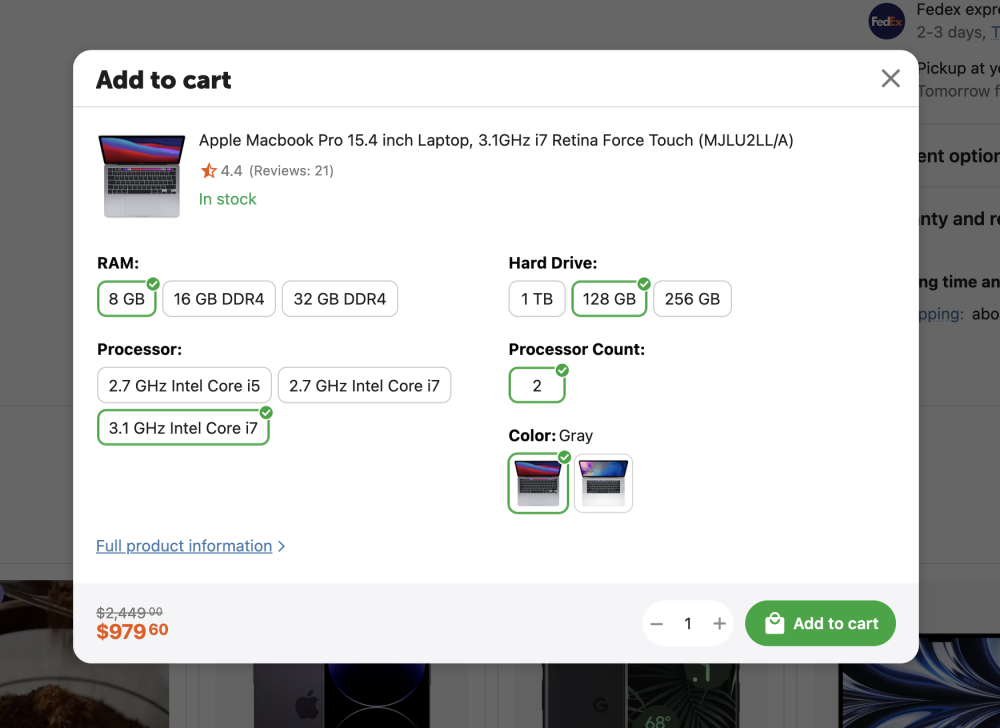This screenshot has height=728, width=1000.
Task: Click the minus quantity icon
Action: pyautogui.click(x=657, y=624)
